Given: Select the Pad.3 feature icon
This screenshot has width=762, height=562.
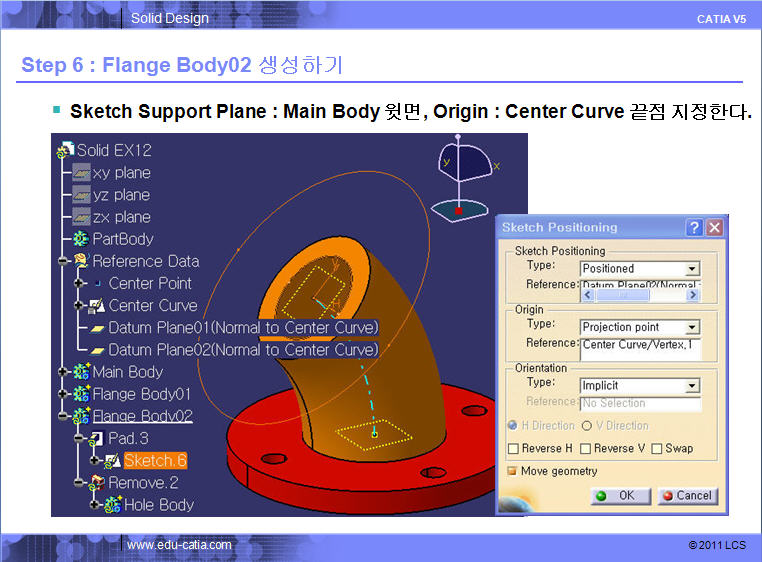Looking at the screenshot, I should [x=98, y=438].
